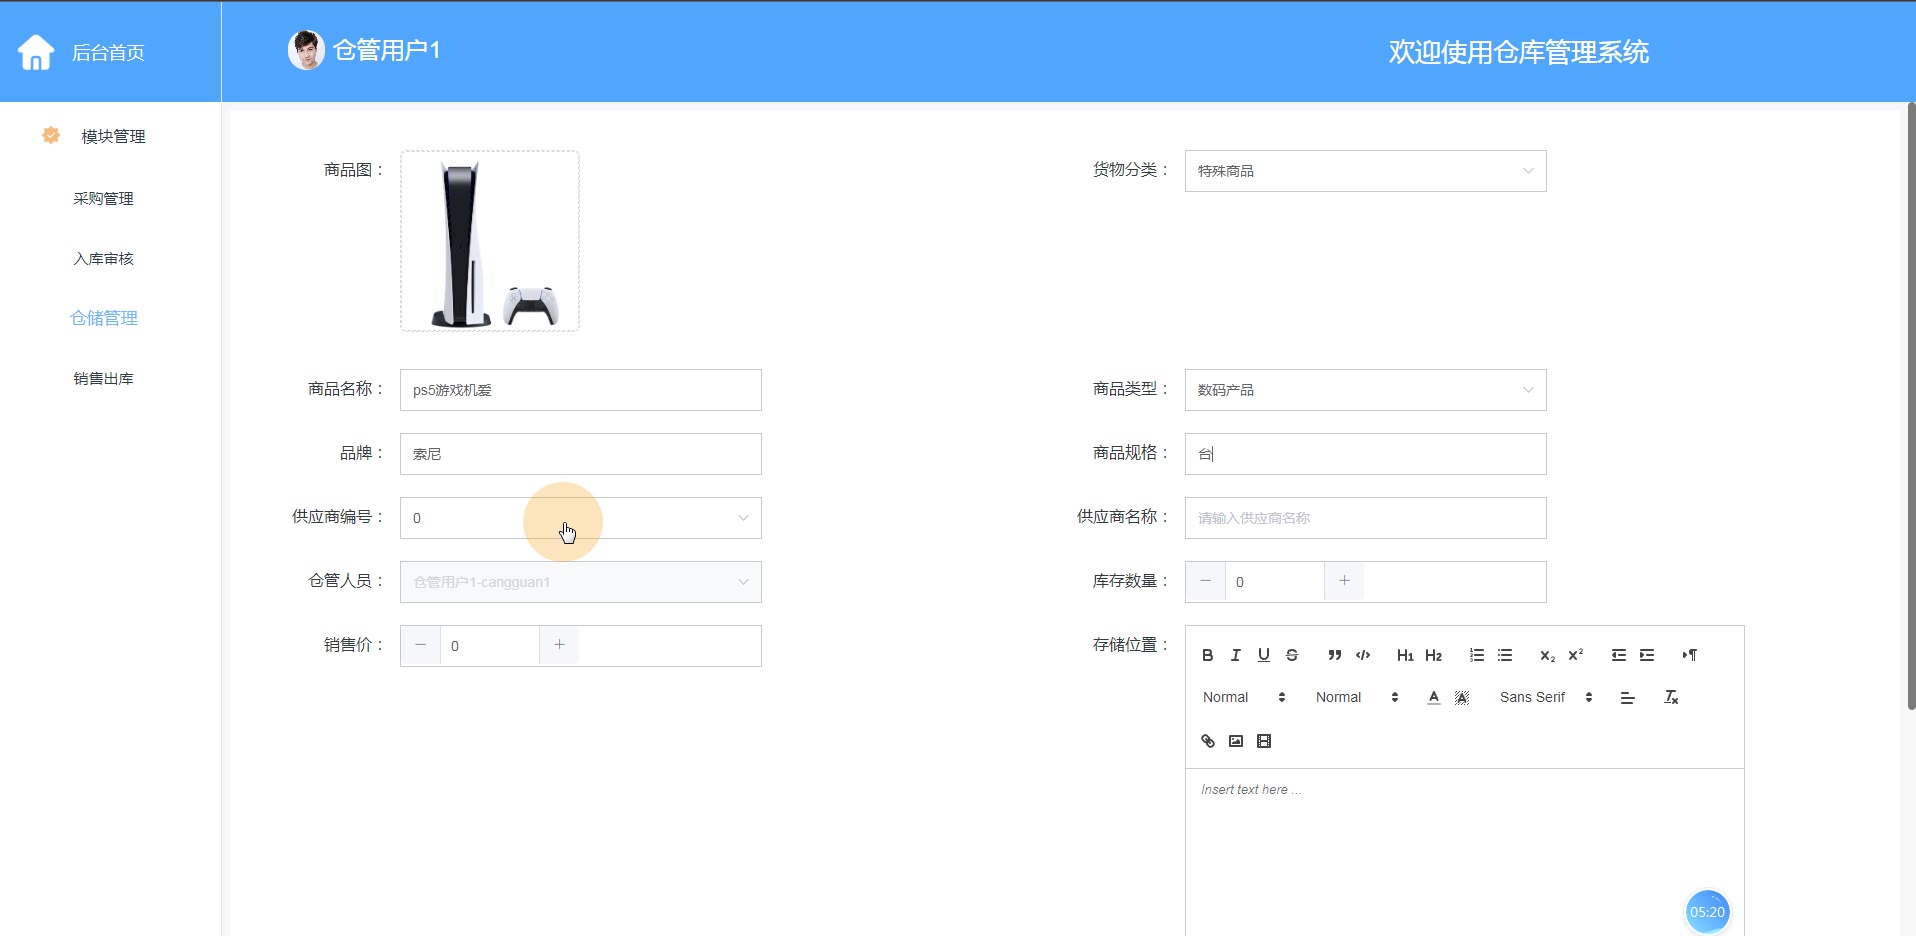Clear text formatting in the editor
Screen dimensions: 1916x936
click(x=1670, y=697)
